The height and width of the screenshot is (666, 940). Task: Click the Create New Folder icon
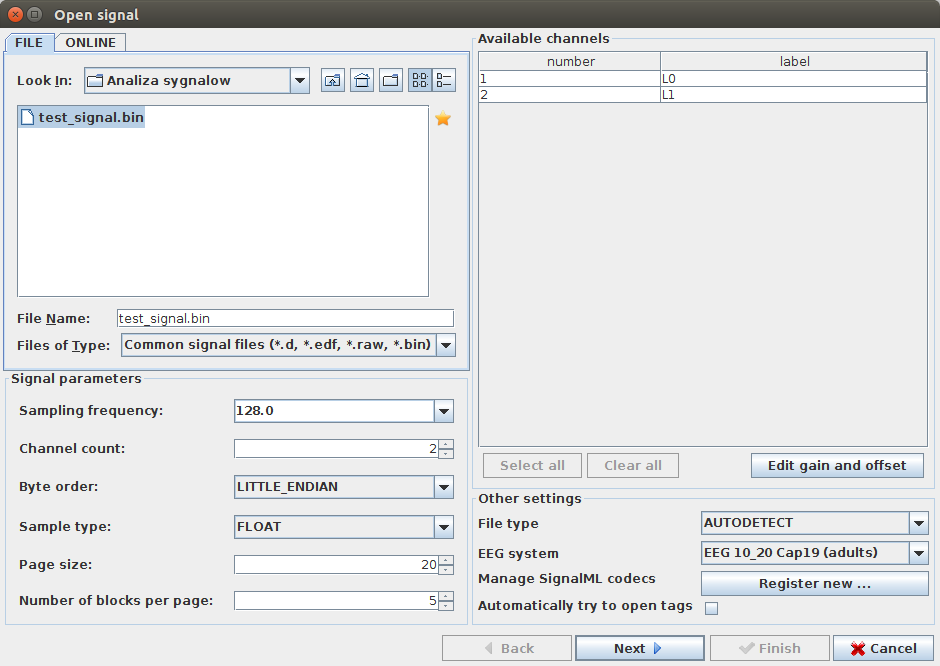pyautogui.click(x=391, y=81)
